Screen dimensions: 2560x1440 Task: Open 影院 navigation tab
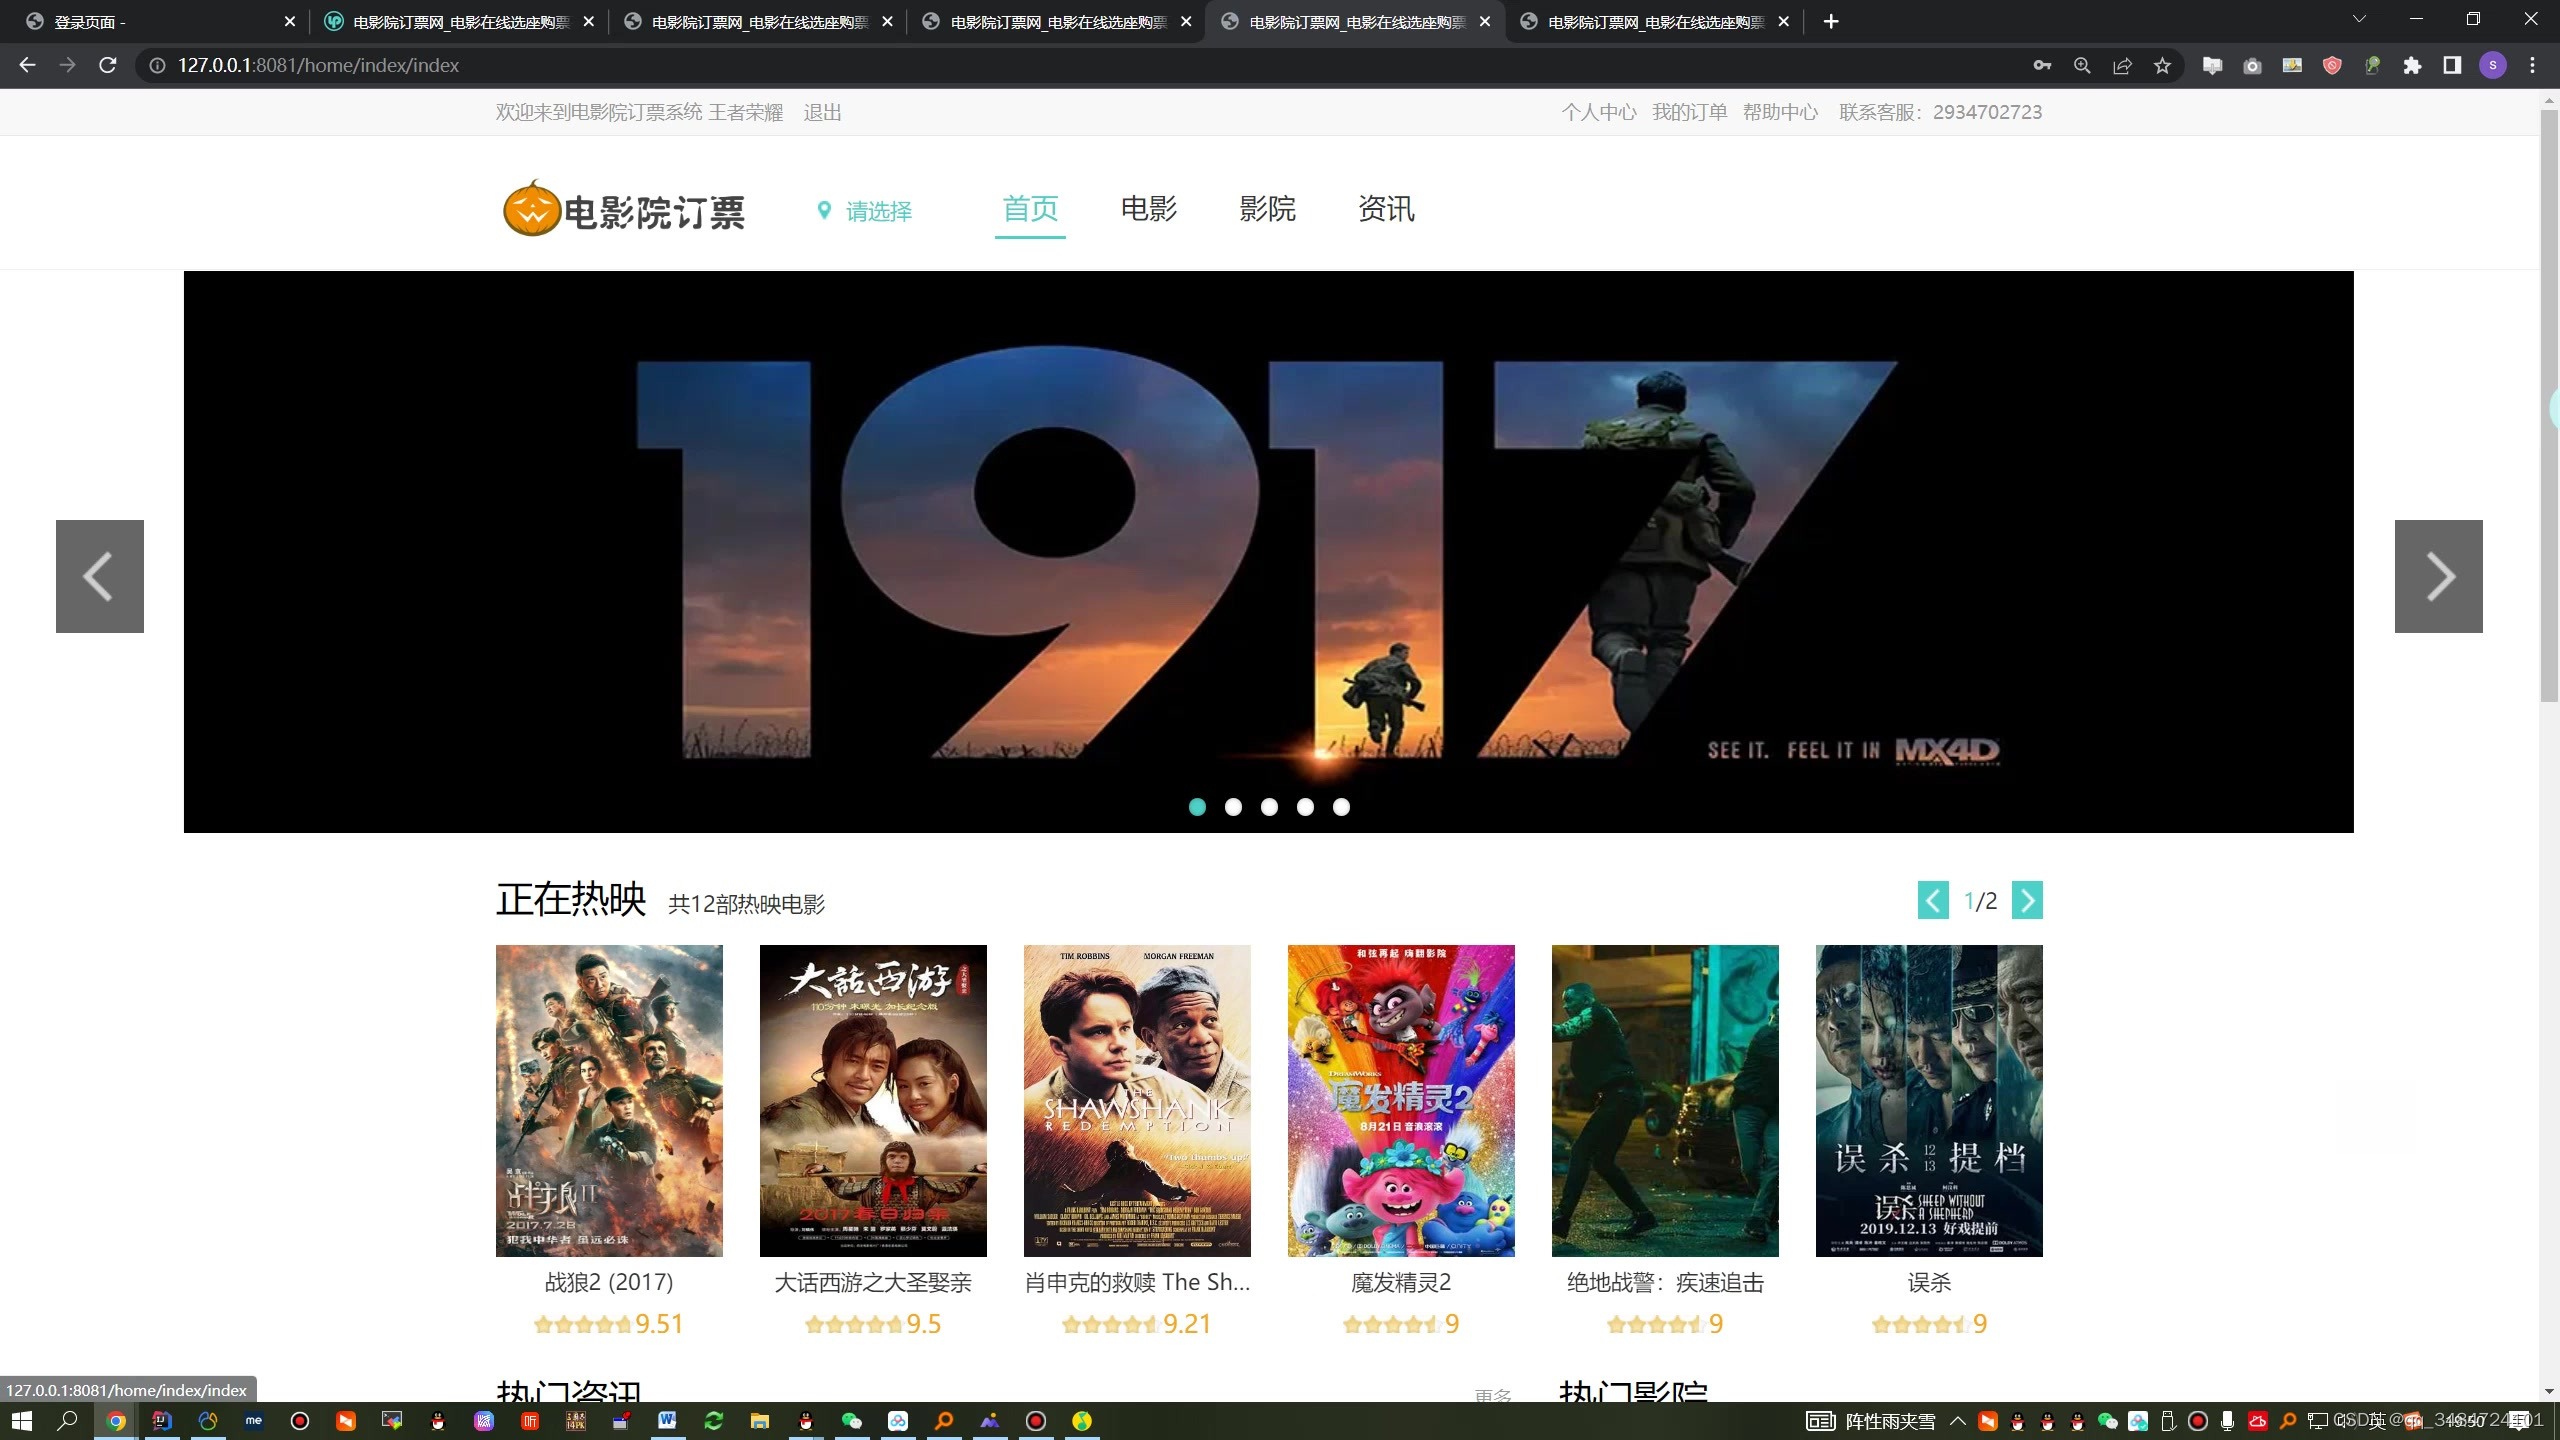(x=1267, y=208)
